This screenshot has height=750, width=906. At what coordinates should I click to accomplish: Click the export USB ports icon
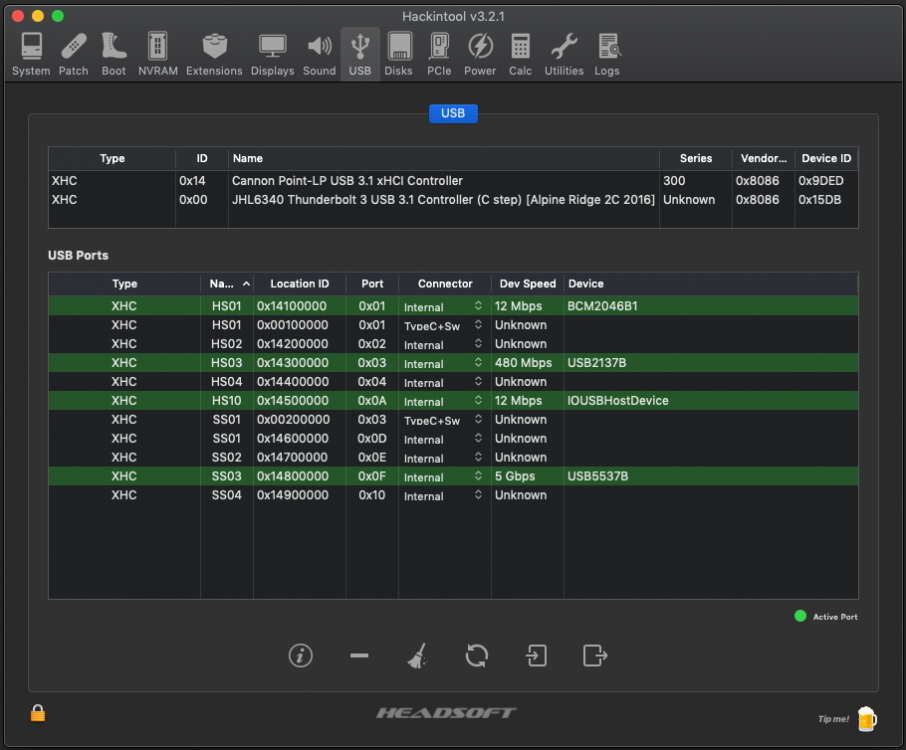pyautogui.click(x=595, y=655)
